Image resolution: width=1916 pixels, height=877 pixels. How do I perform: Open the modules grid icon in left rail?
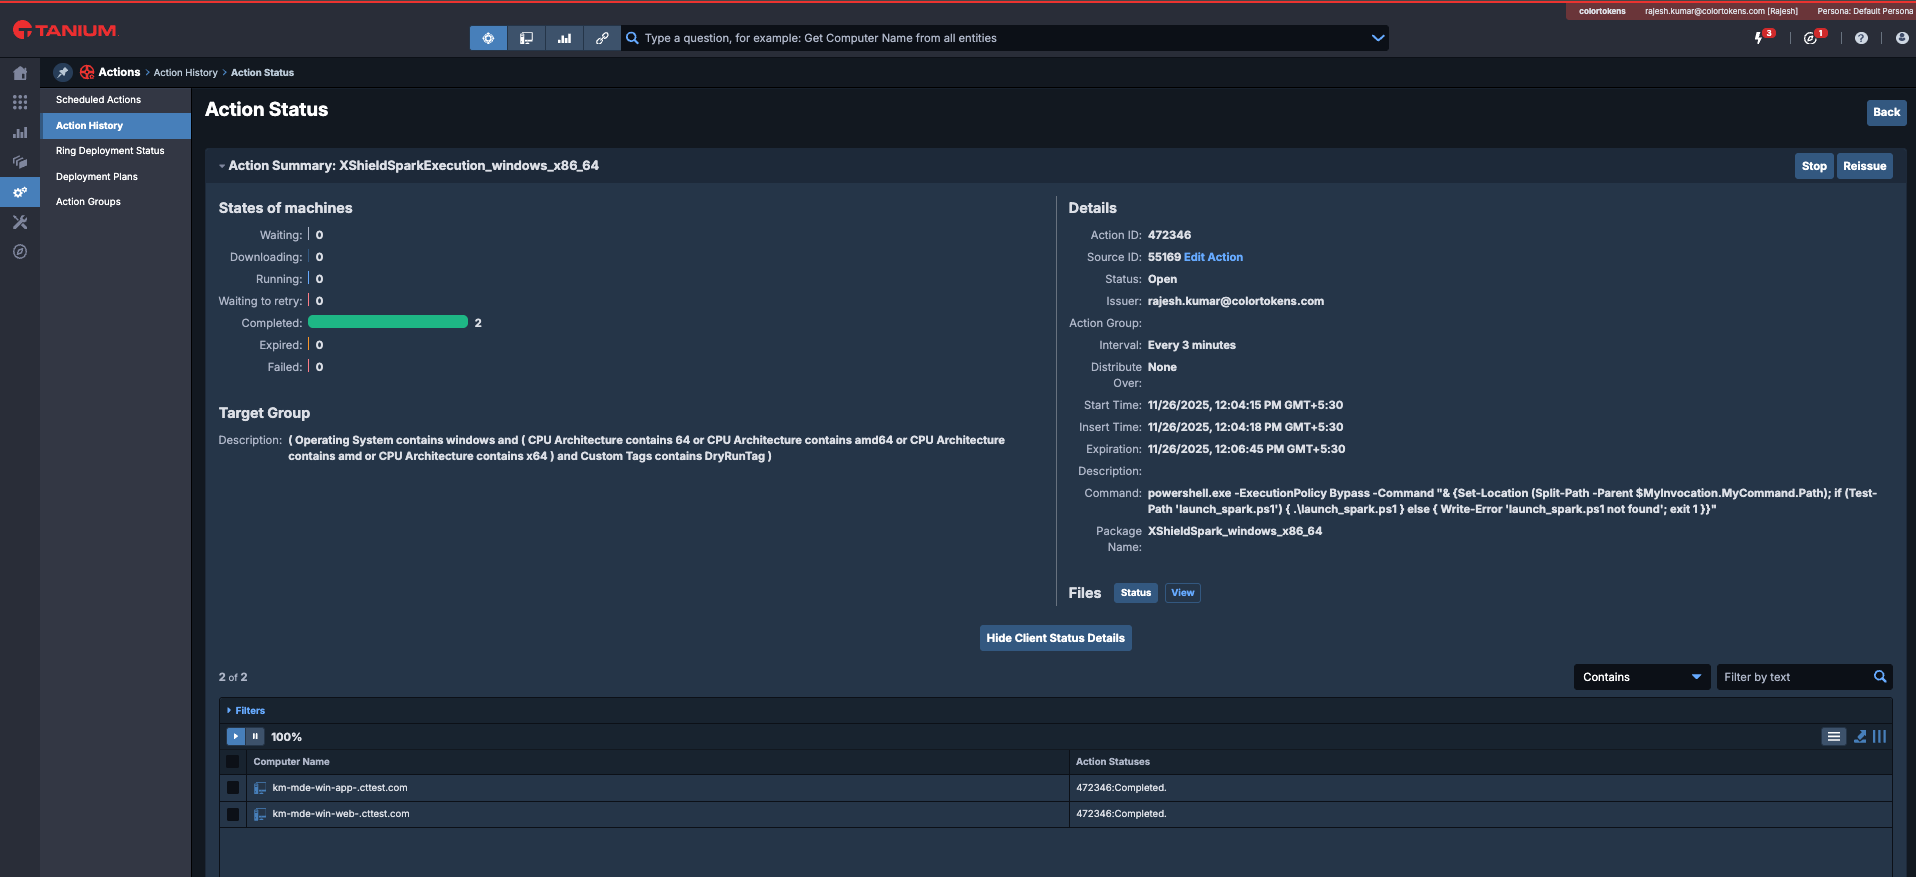tap(20, 103)
